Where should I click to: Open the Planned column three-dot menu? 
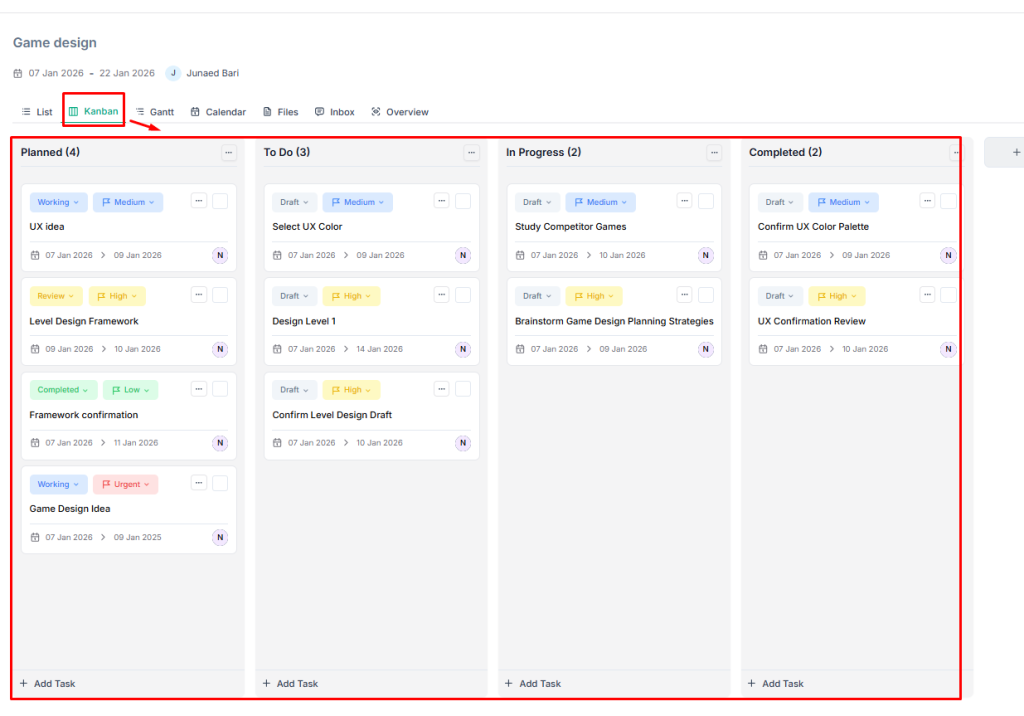229,153
